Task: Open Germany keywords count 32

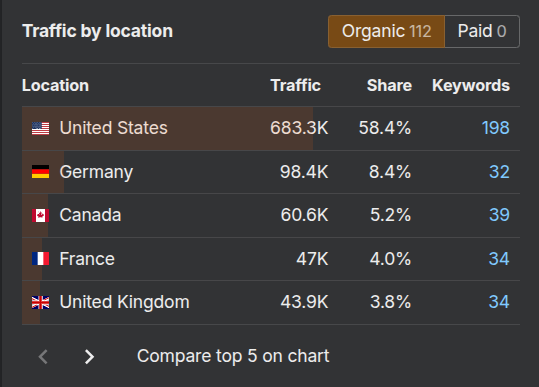Action: (x=499, y=172)
